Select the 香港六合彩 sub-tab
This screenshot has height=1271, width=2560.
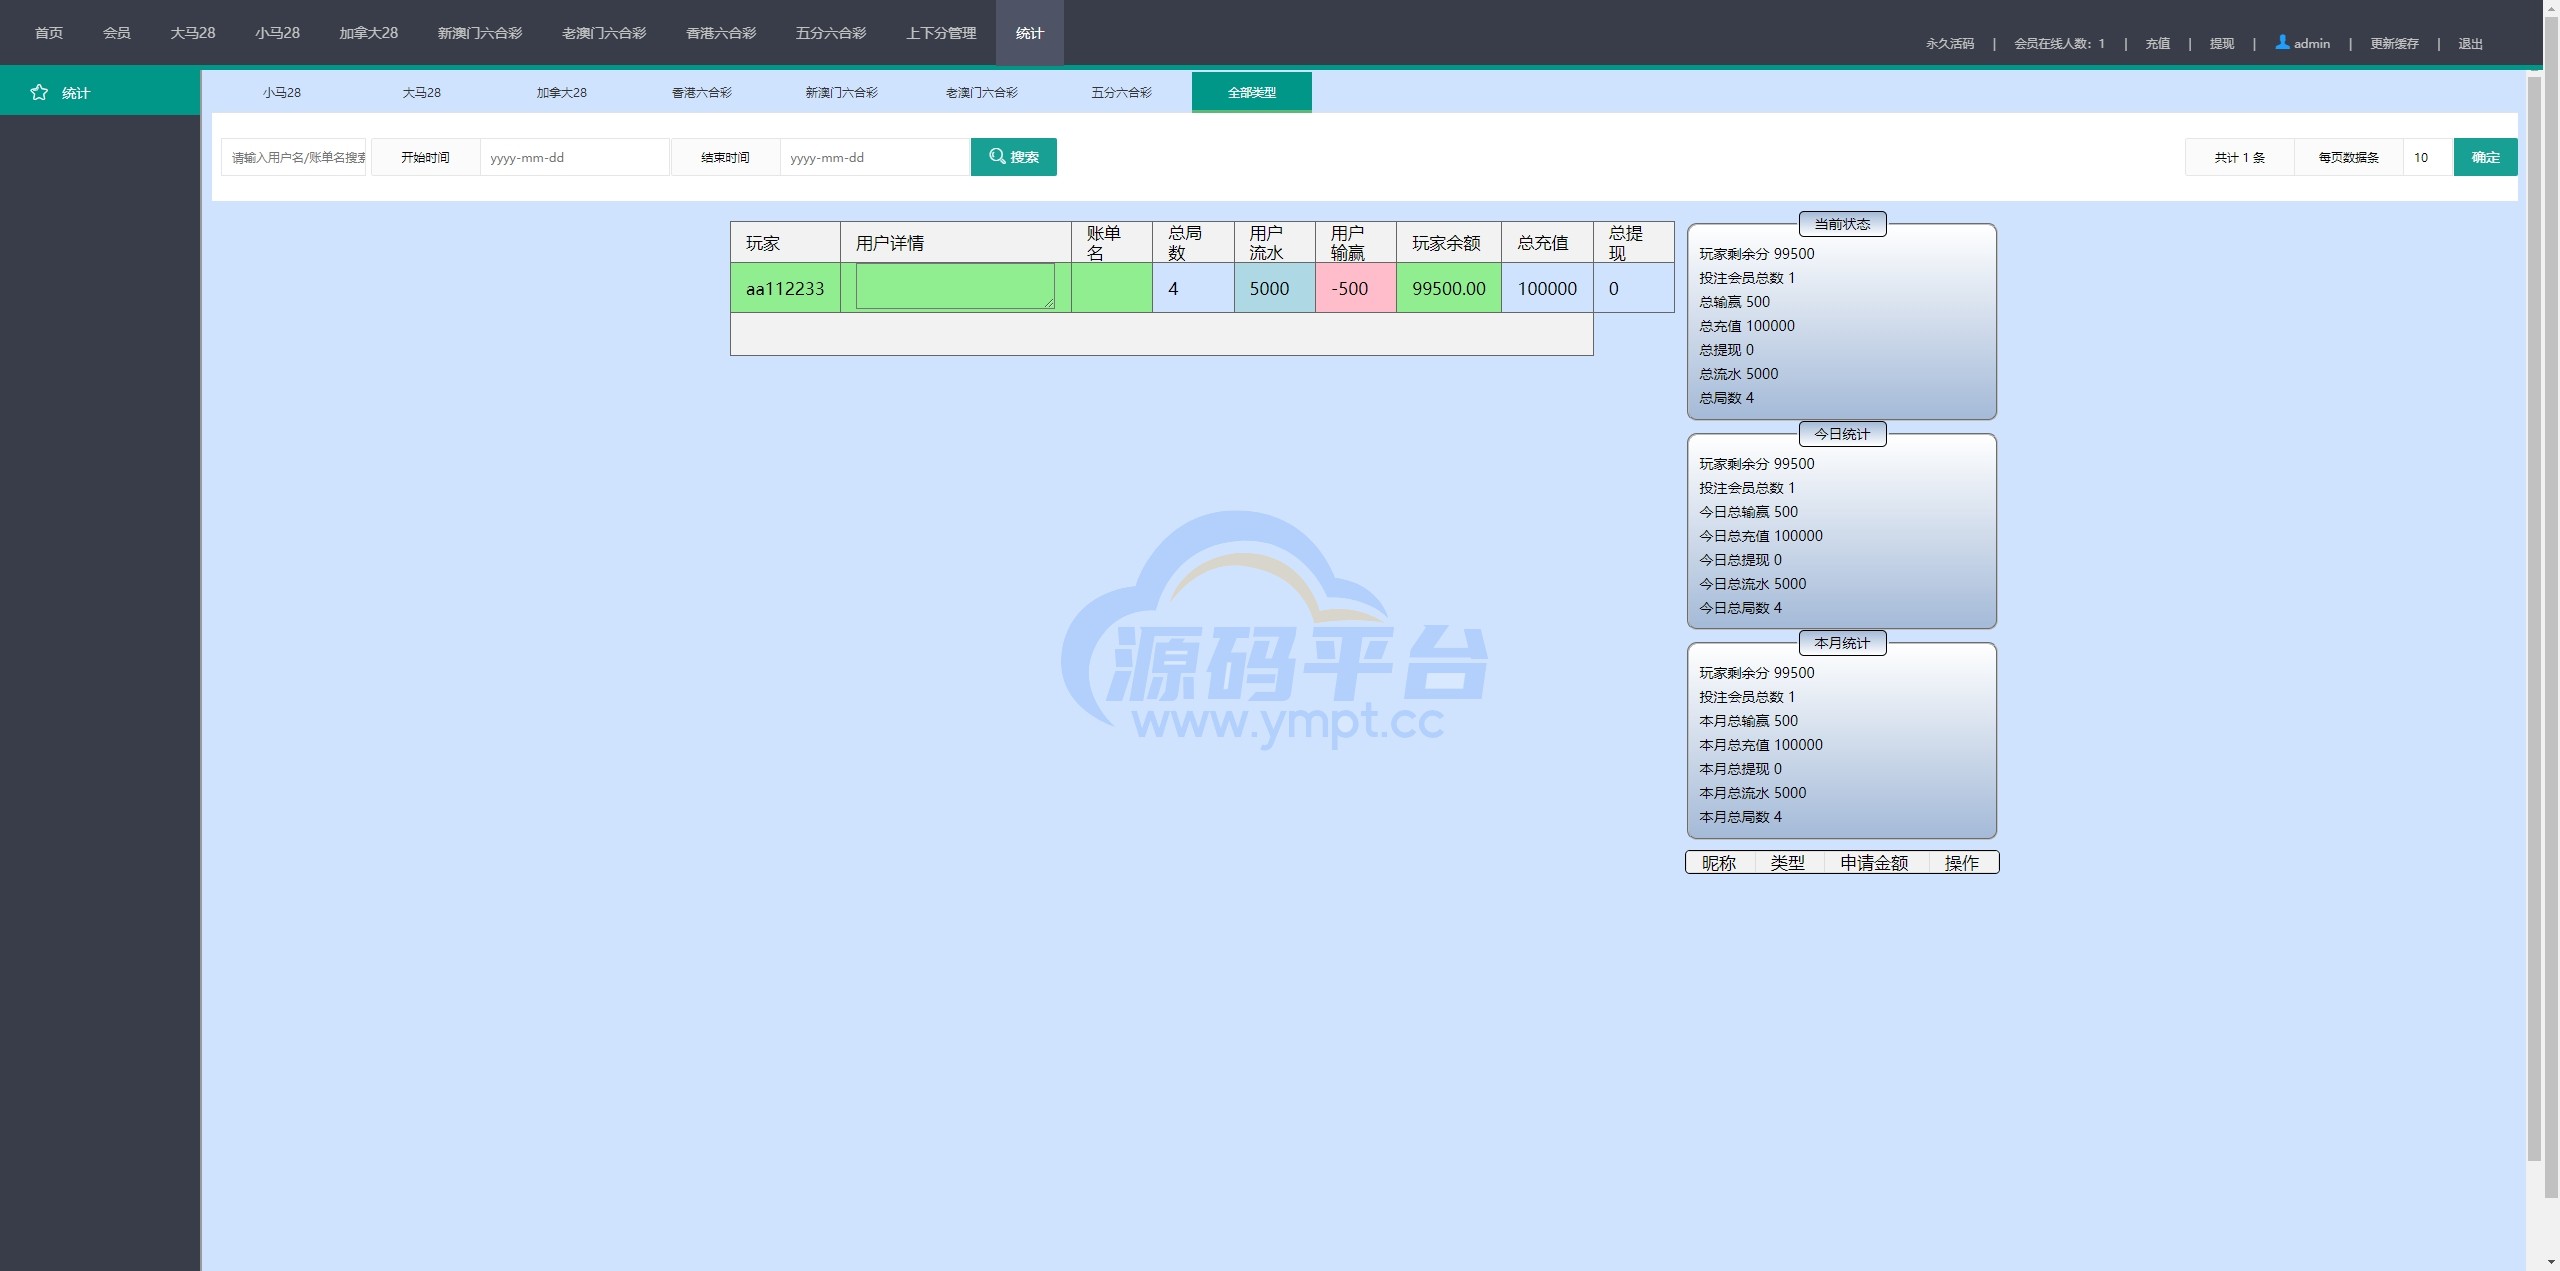pos(701,92)
